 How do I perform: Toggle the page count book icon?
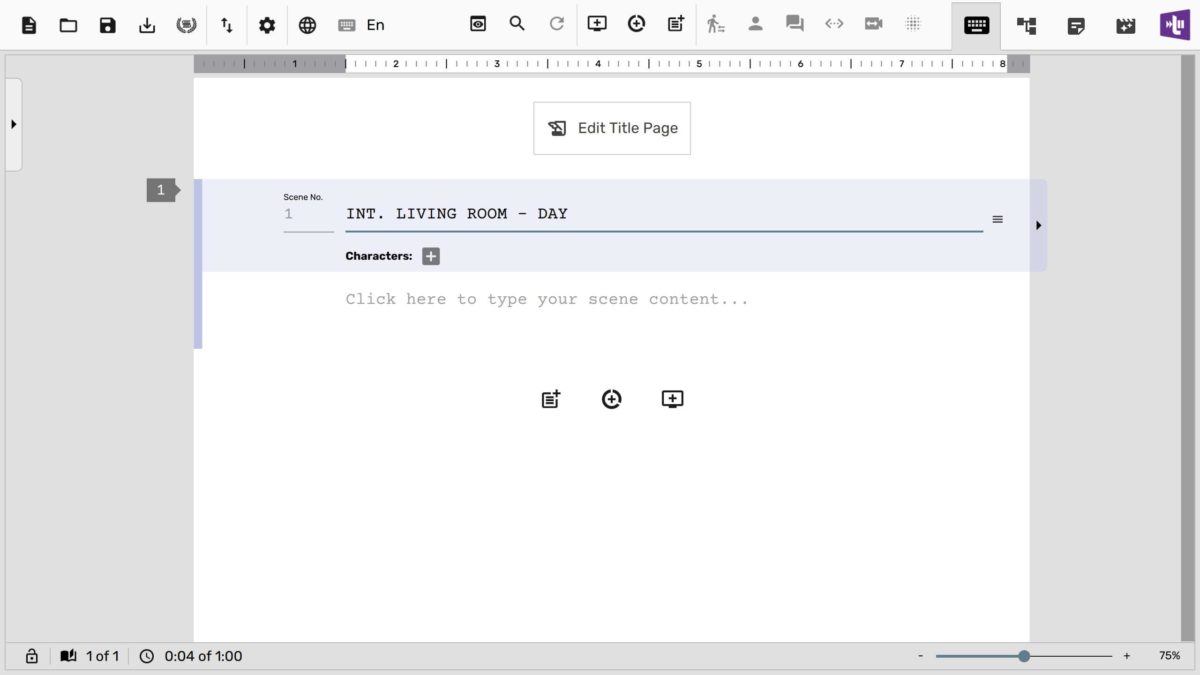(68, 656)
